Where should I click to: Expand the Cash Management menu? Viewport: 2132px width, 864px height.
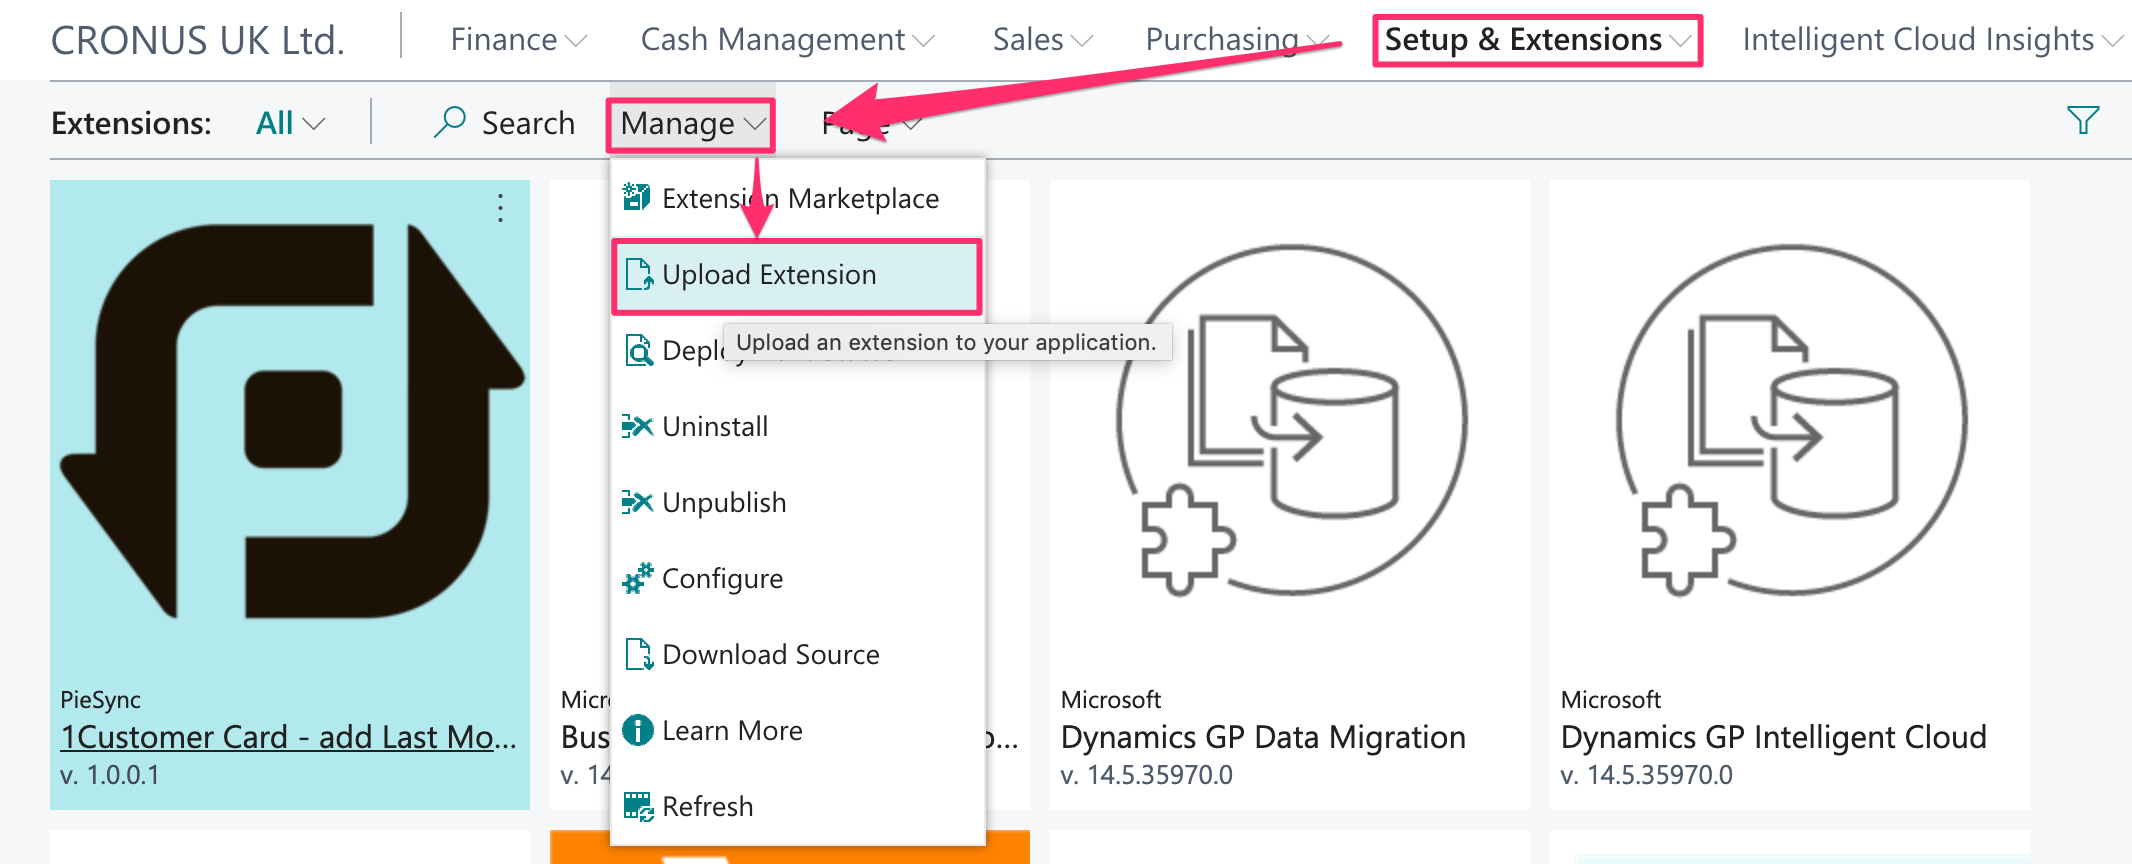coord(787,40)
